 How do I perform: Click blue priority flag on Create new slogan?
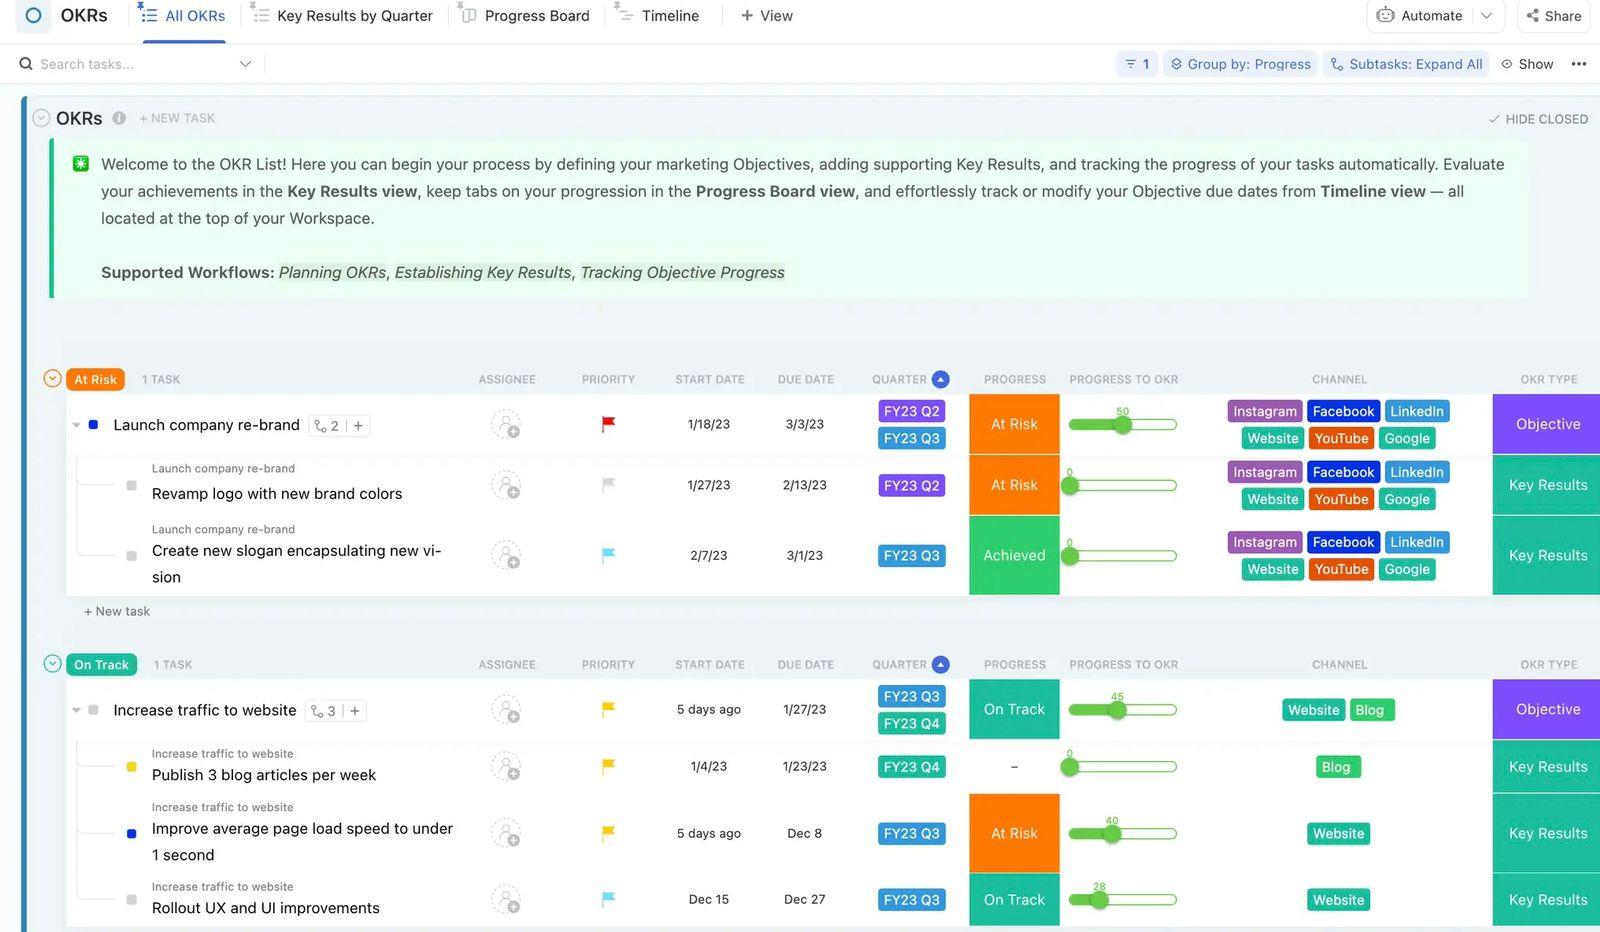pyautogui.click(x=608, y=555)
